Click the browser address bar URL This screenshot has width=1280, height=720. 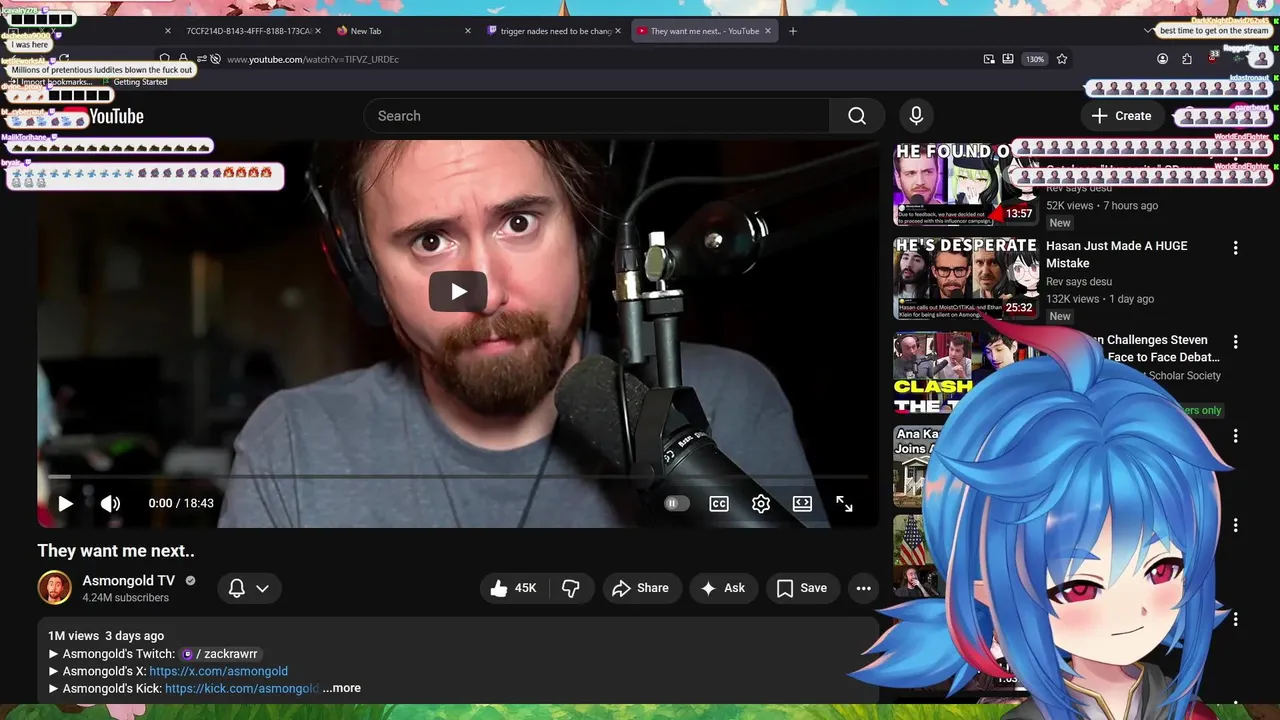(312, 59)
